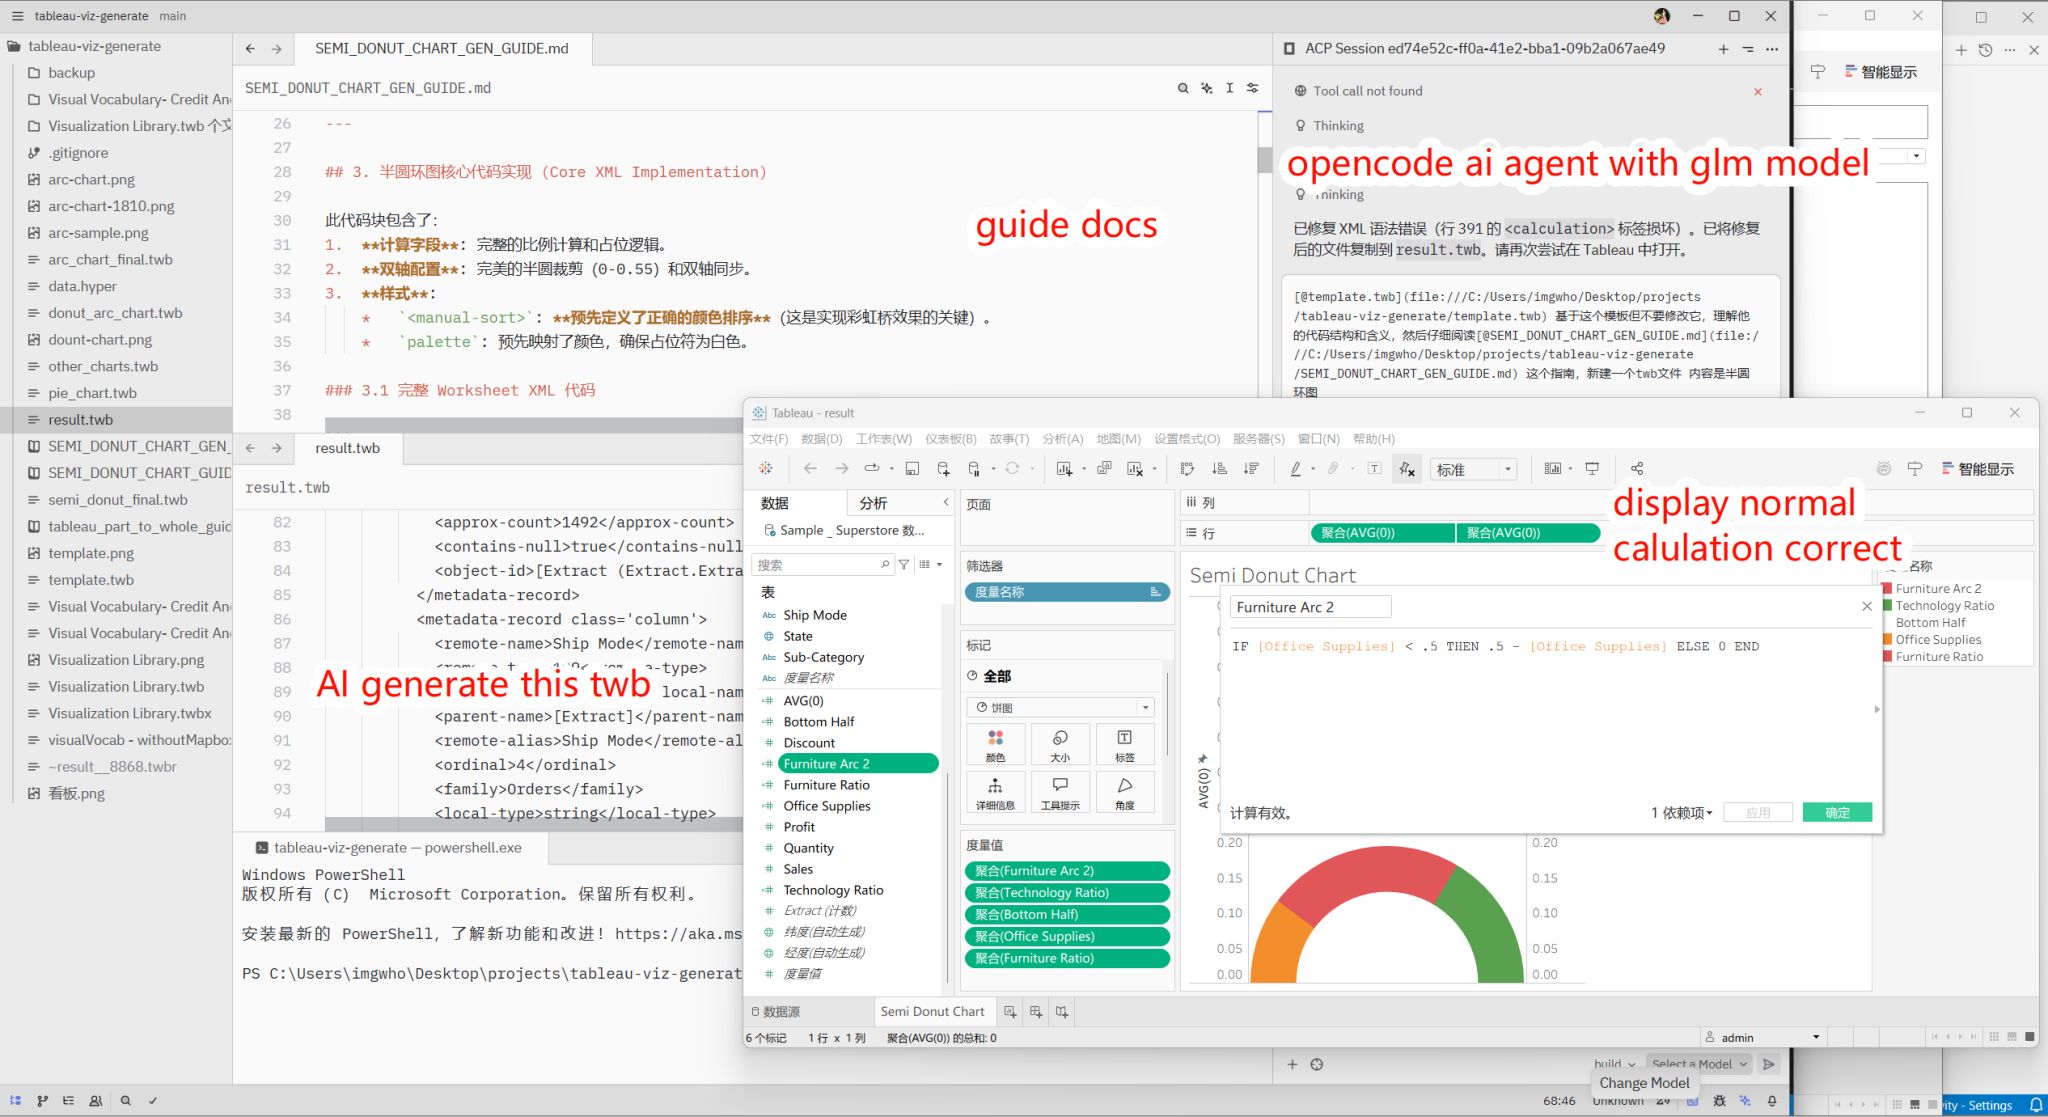Open the admin user dropdown in Tableau status bar
Screen dimensions: 2048x1117
pos(1762,1037)
